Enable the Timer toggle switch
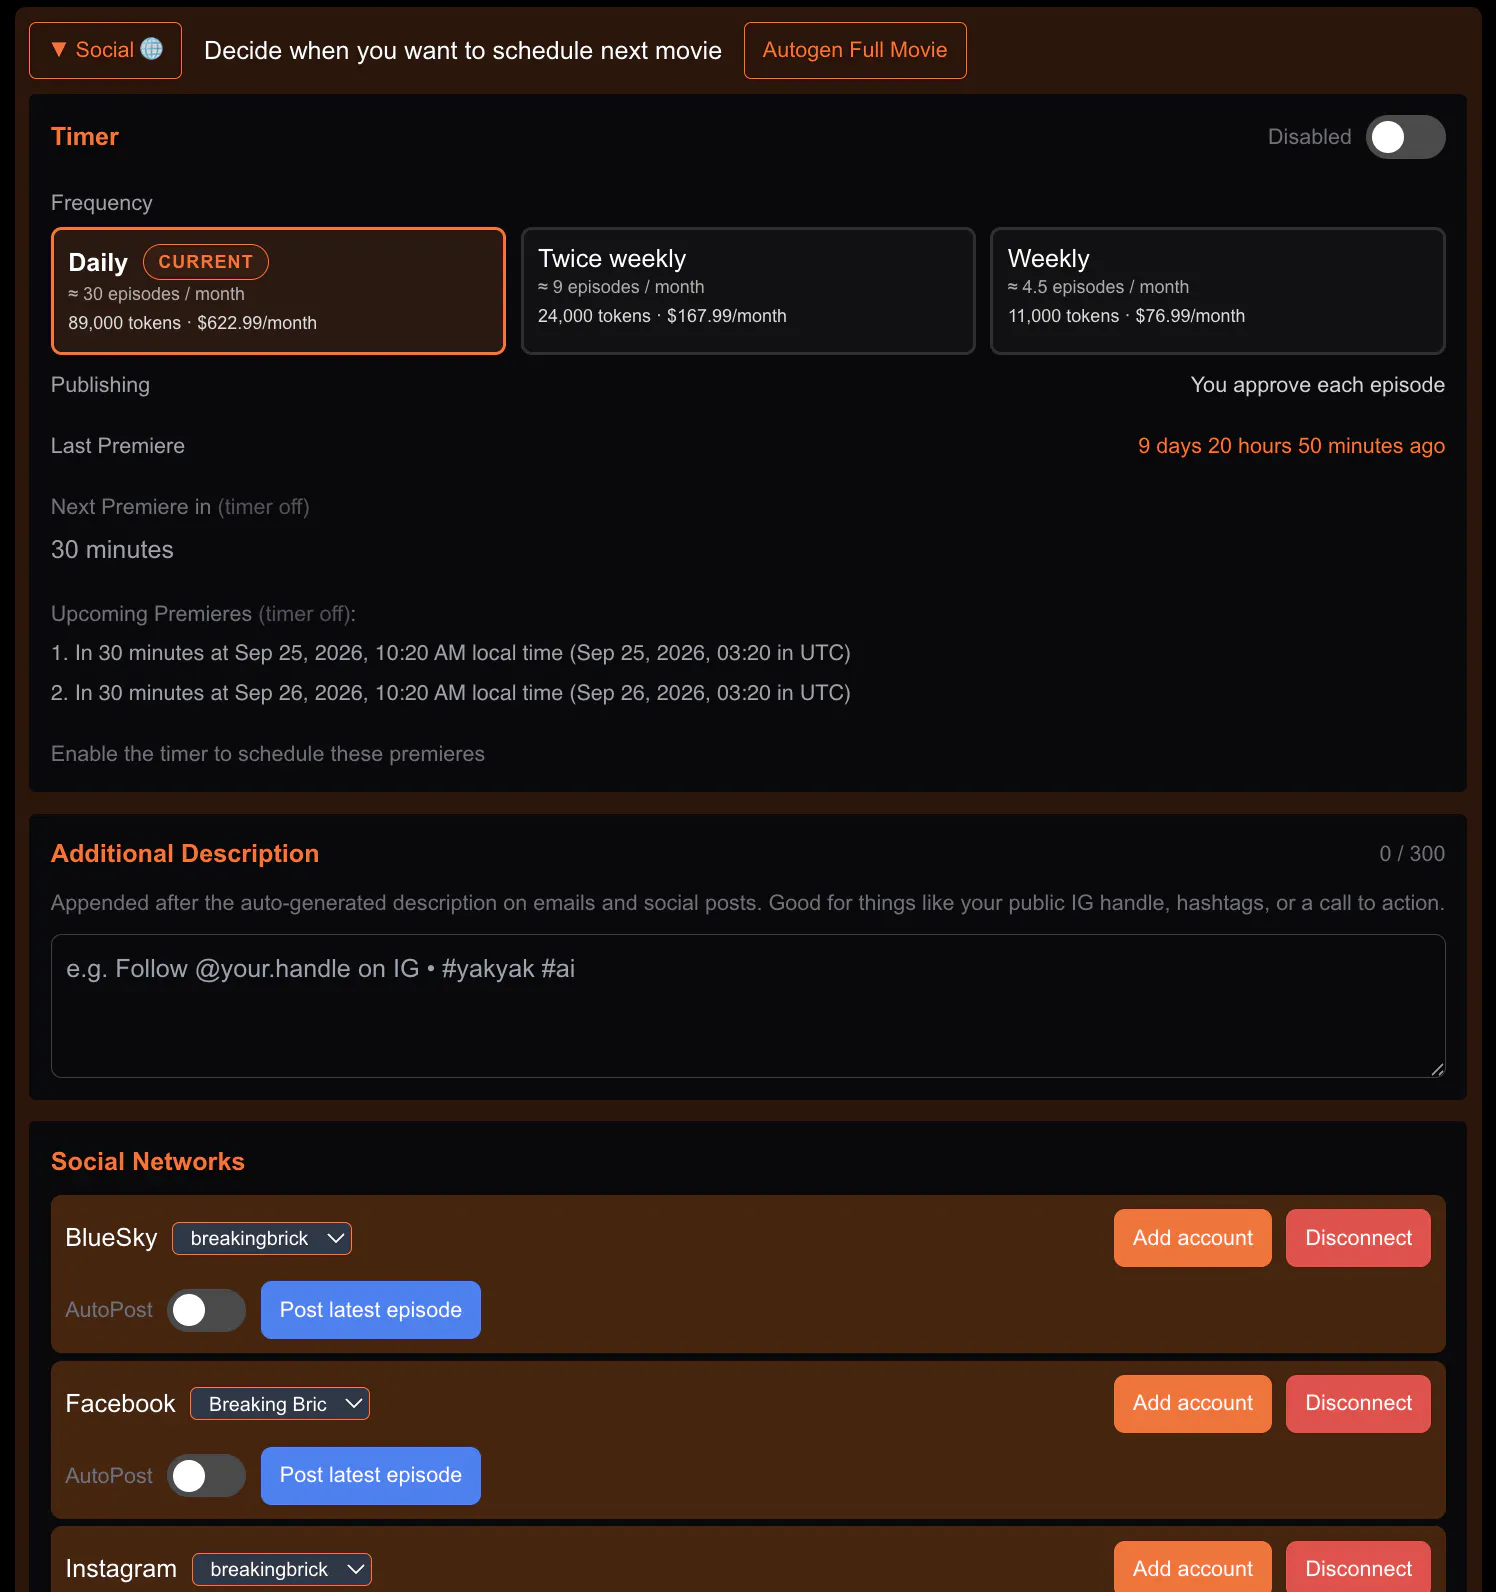The width and height of the screenshot is (1496, 1592). (1406, 137)
